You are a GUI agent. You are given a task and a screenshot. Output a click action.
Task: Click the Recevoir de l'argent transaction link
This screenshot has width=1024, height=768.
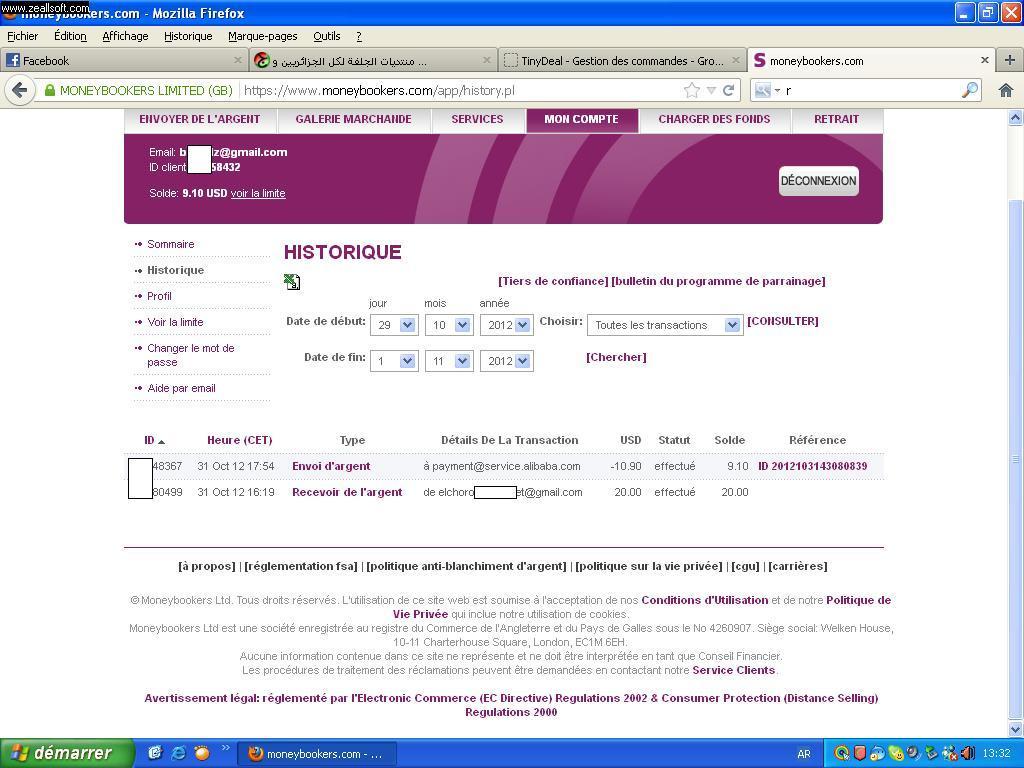coord(347,492)
